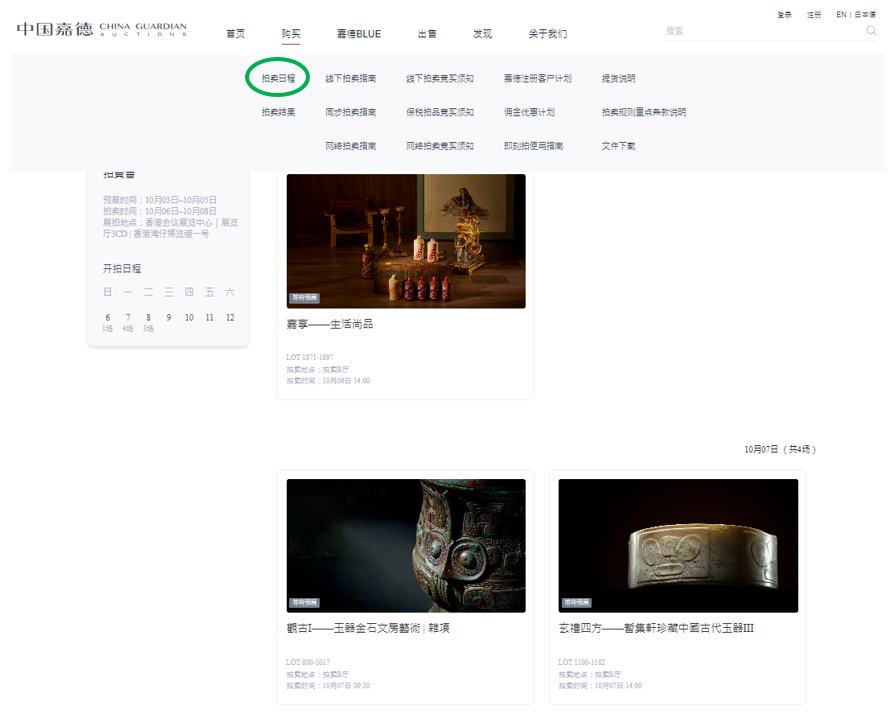Open 提货说明 submenu link
Image resolution: width=893 pixels, height=716 pixels.
click(618, 79)
